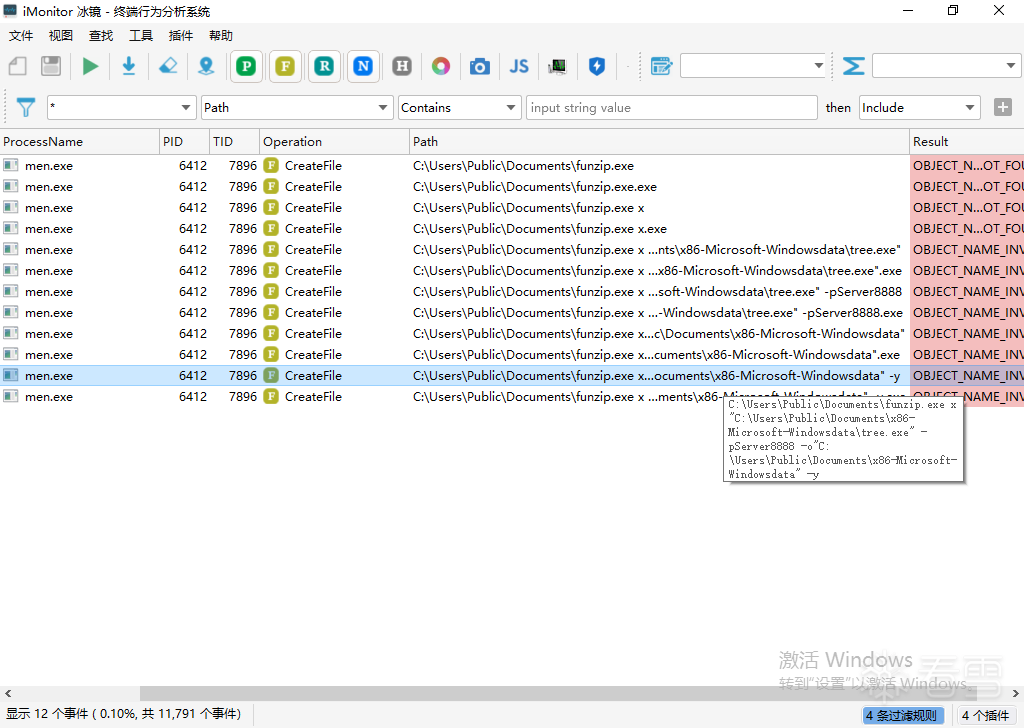Open the 查找 menu
This screenshot has height=728, width=1024.
[101, 35]
